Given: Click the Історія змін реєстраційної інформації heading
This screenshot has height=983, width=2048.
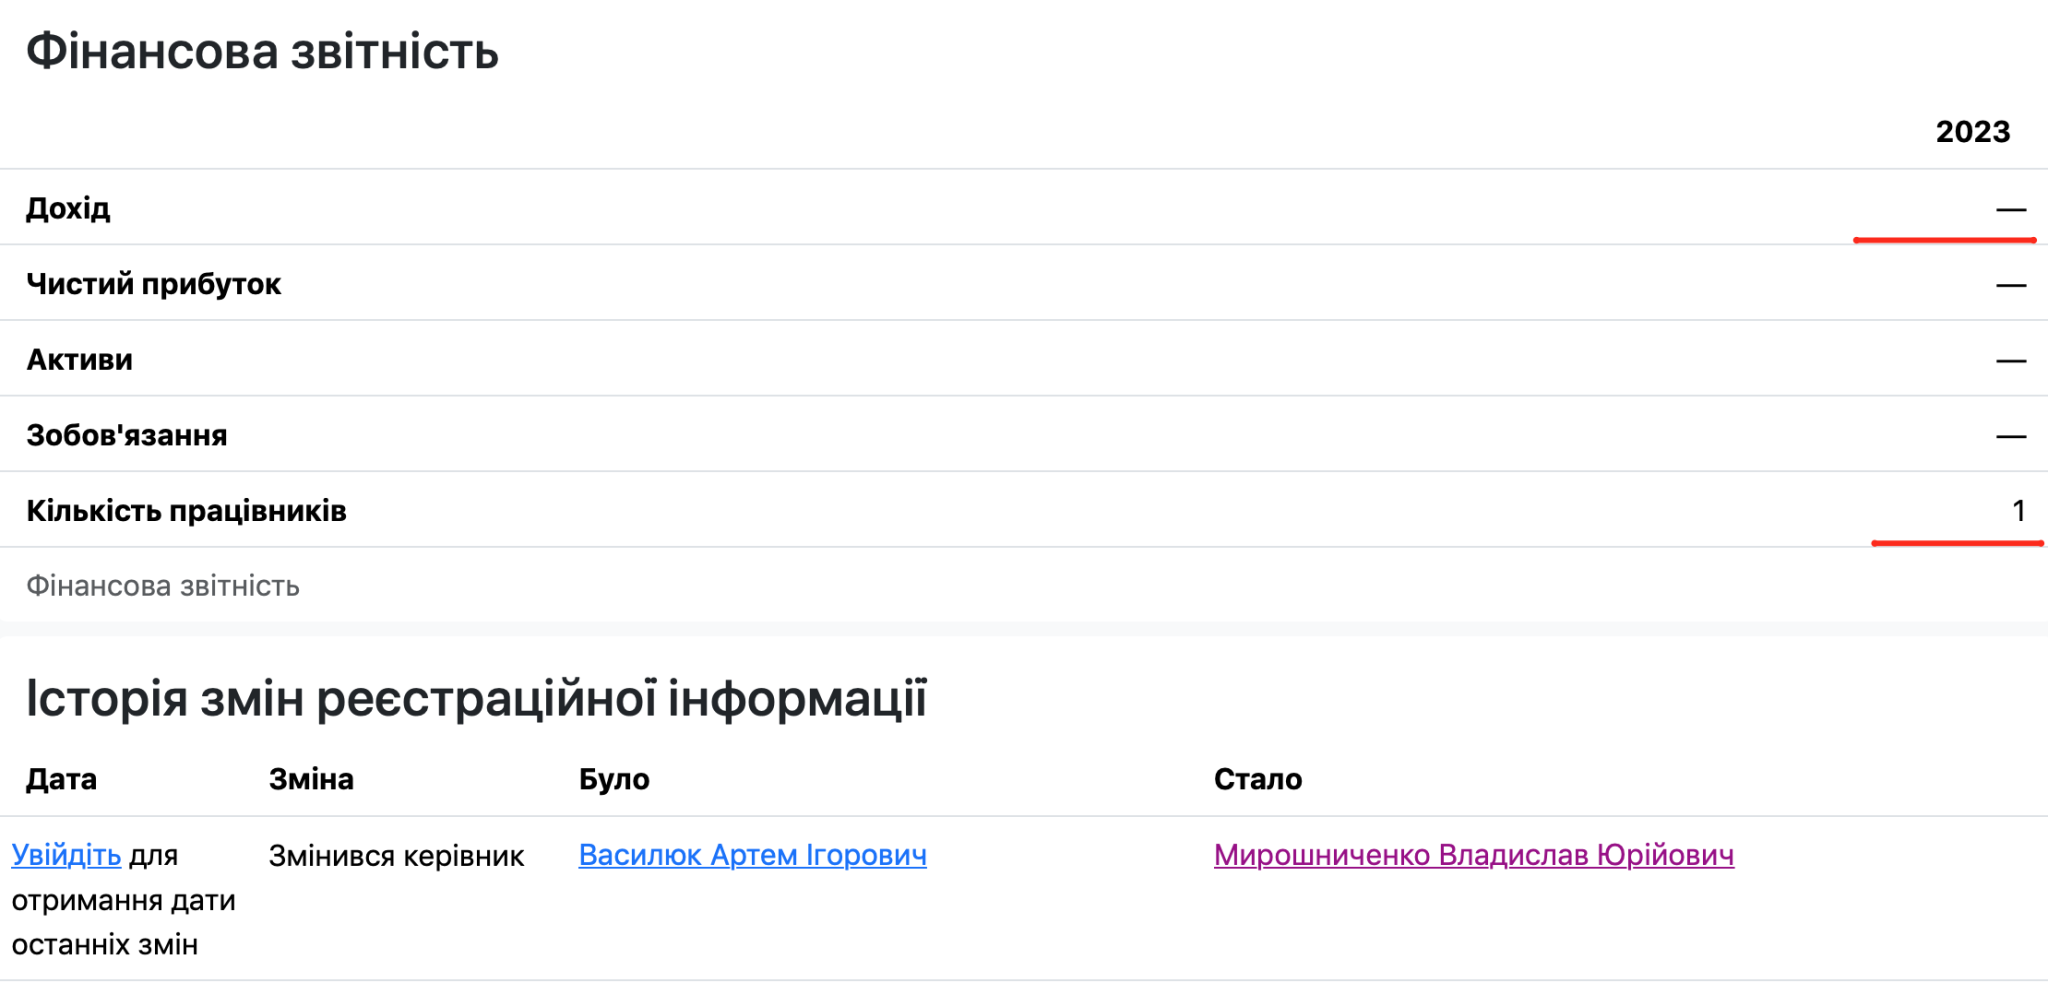Looking at the screenshot, I should point(476,698).
